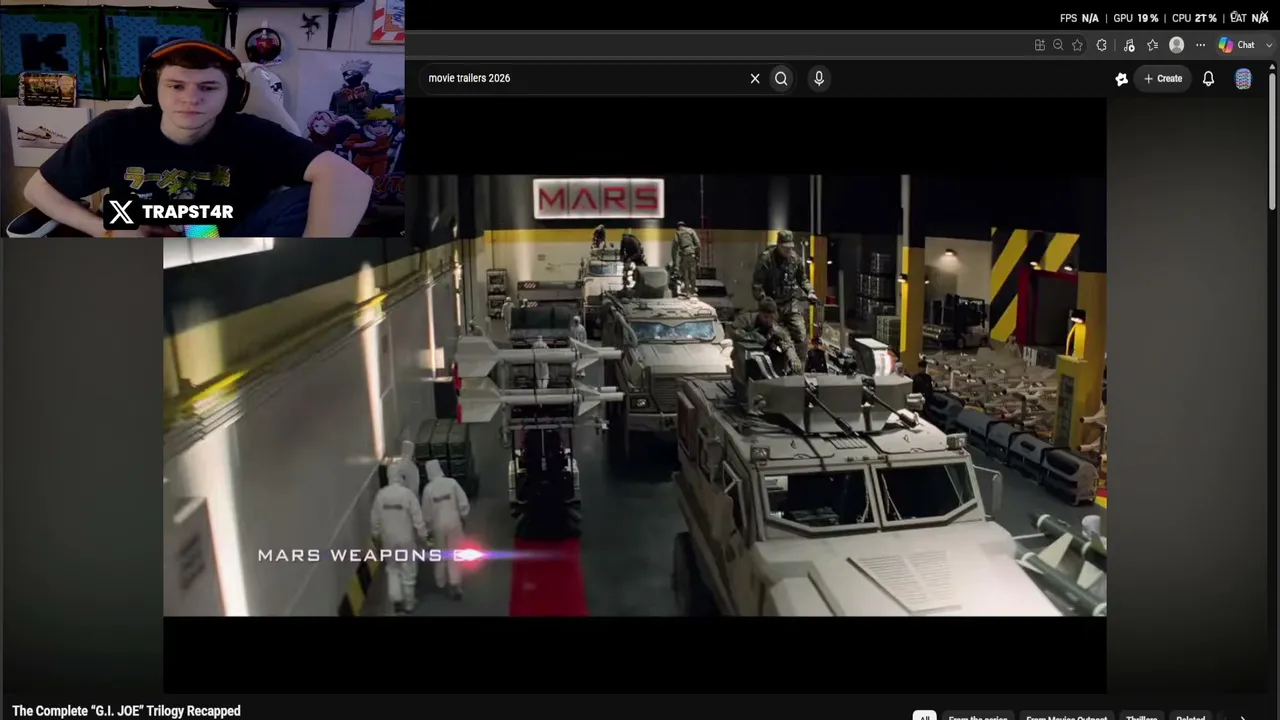
Task: Click the X logo on the TRAPST4R overlay
Action: pos(121,212)
